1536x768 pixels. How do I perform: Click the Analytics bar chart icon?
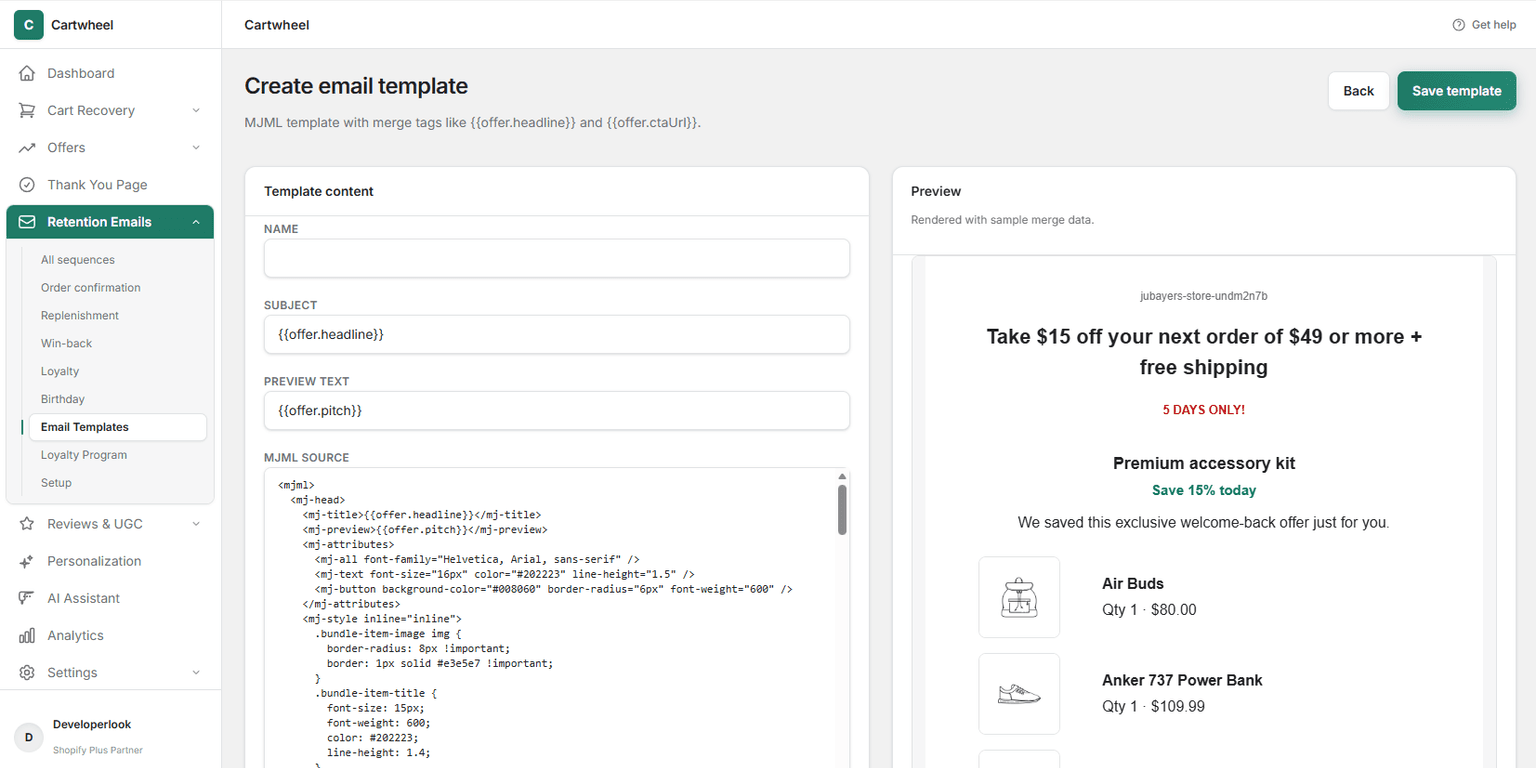27,636
